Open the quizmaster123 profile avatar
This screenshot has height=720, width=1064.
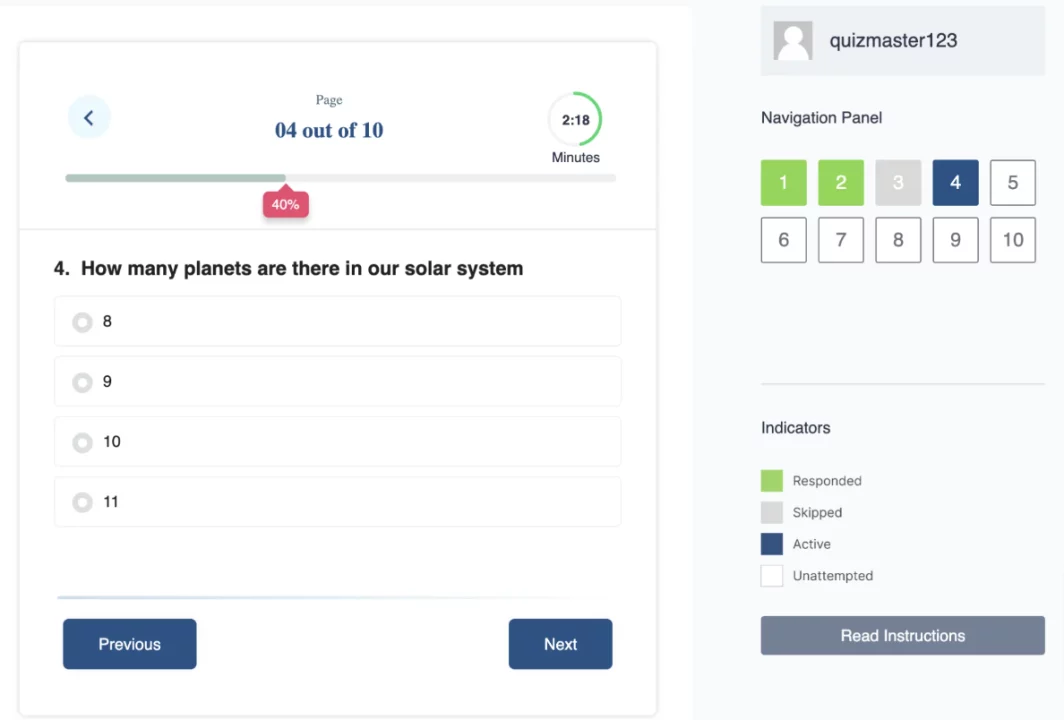click(793, 40)
